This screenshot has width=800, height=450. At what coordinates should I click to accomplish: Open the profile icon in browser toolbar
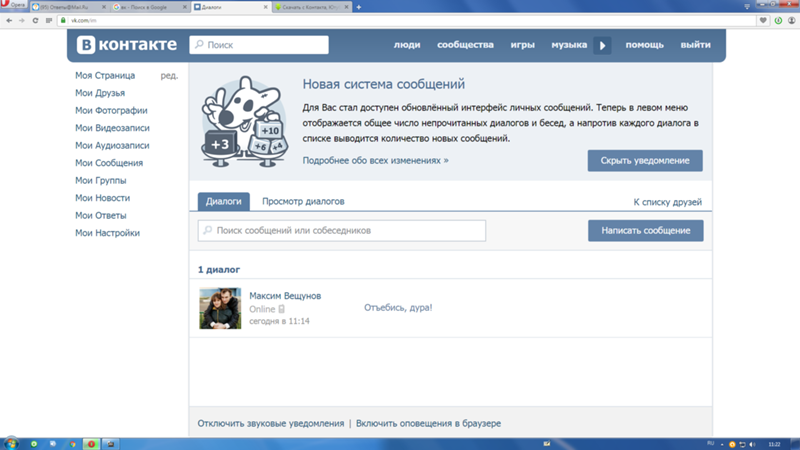pos(791,20)
